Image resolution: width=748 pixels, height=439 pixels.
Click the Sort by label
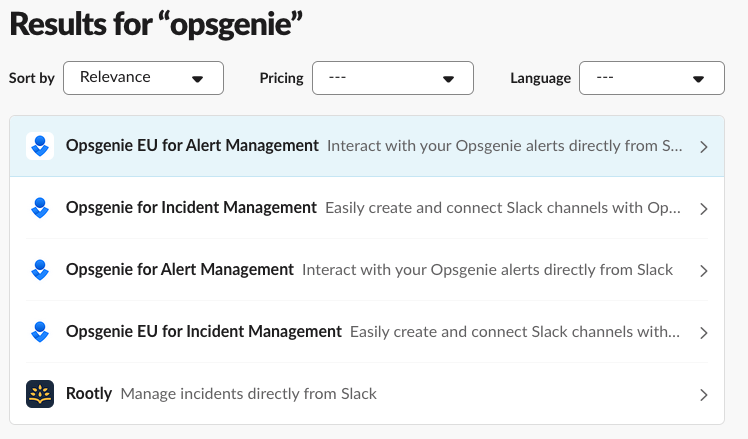tap(32, 78)
